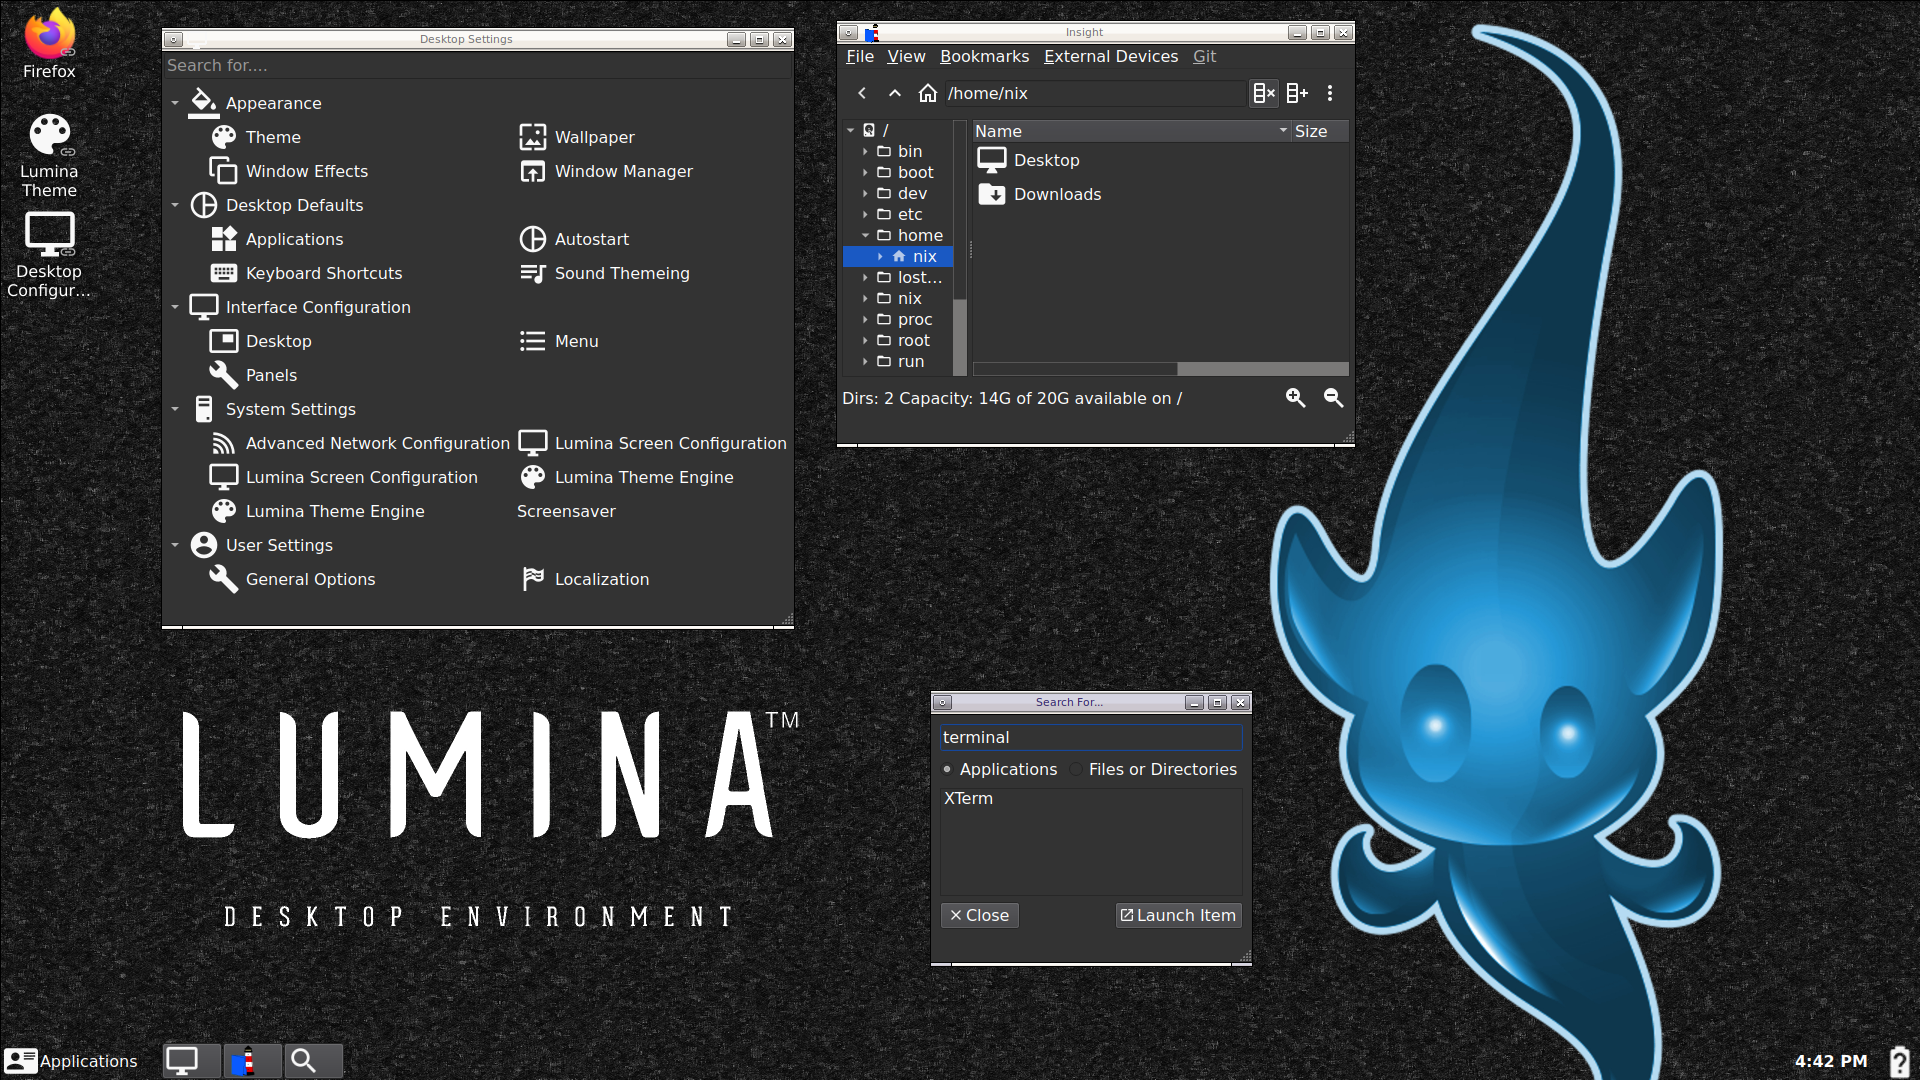Open the External Devices menu
This screenshot has height=1080, width=1920.
[x=1110, y=57]
